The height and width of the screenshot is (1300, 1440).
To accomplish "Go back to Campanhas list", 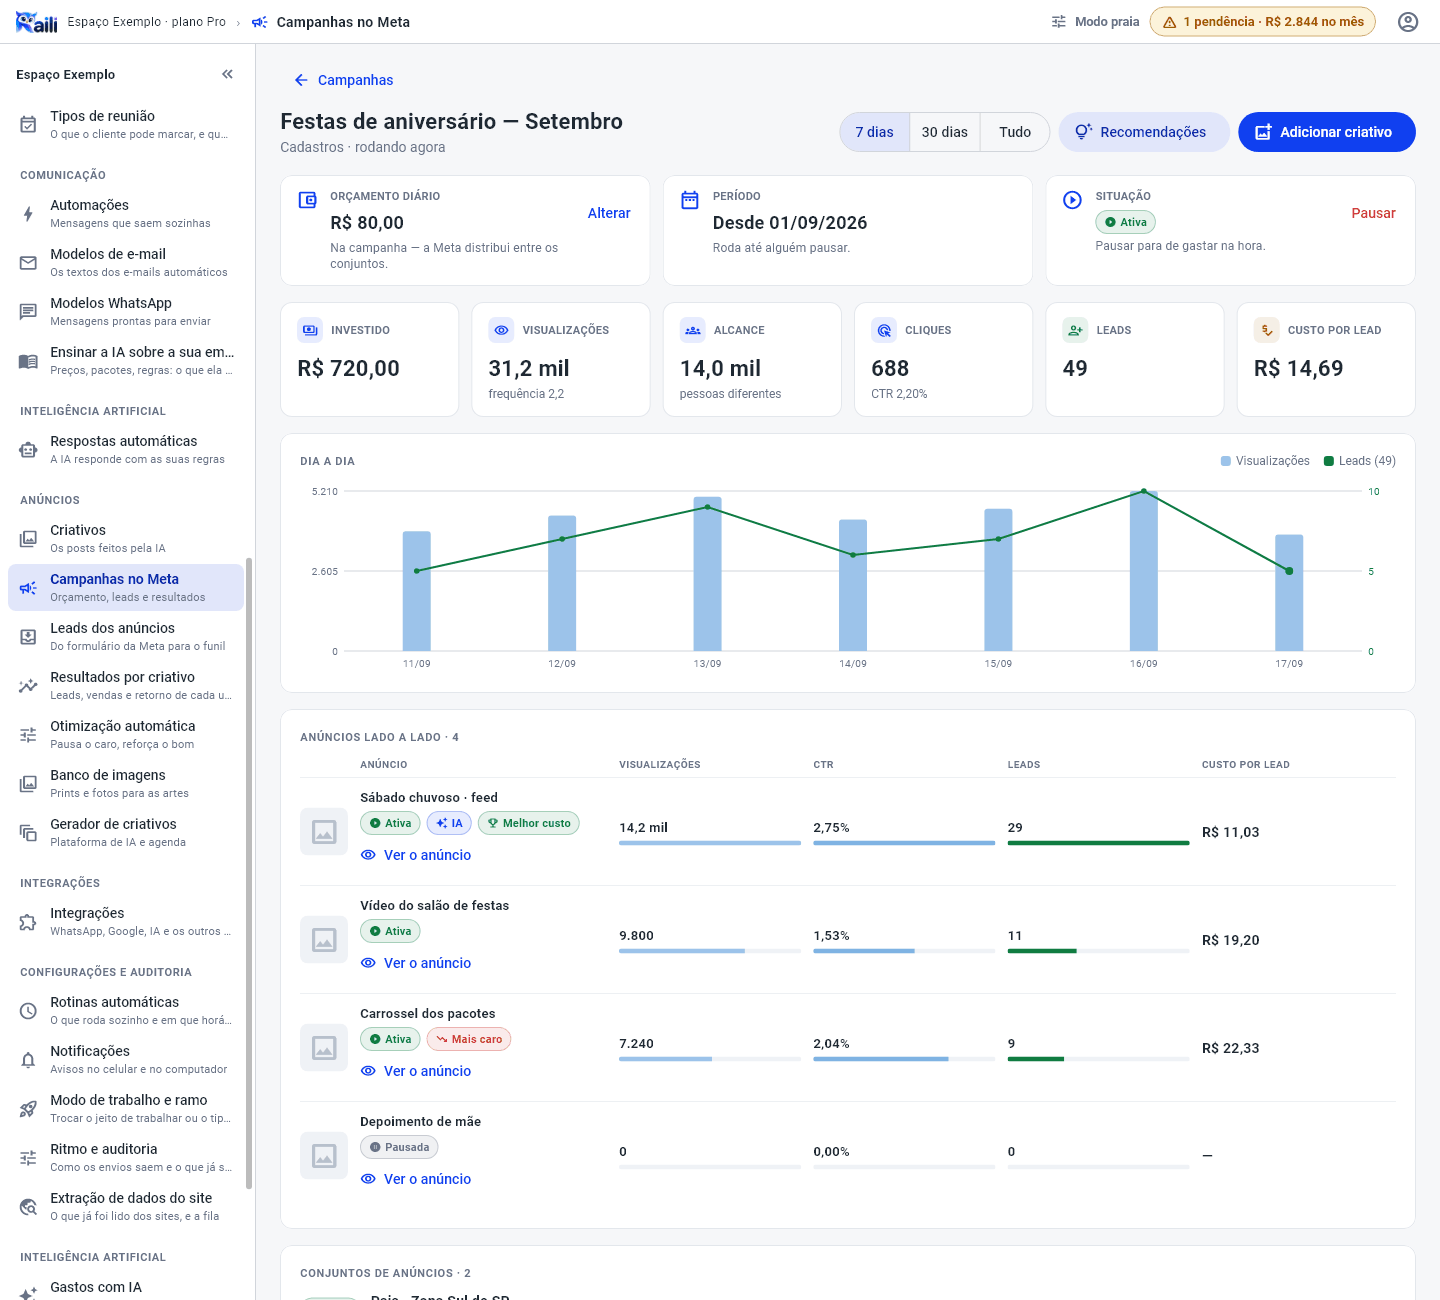I will (x=344, y=80).
